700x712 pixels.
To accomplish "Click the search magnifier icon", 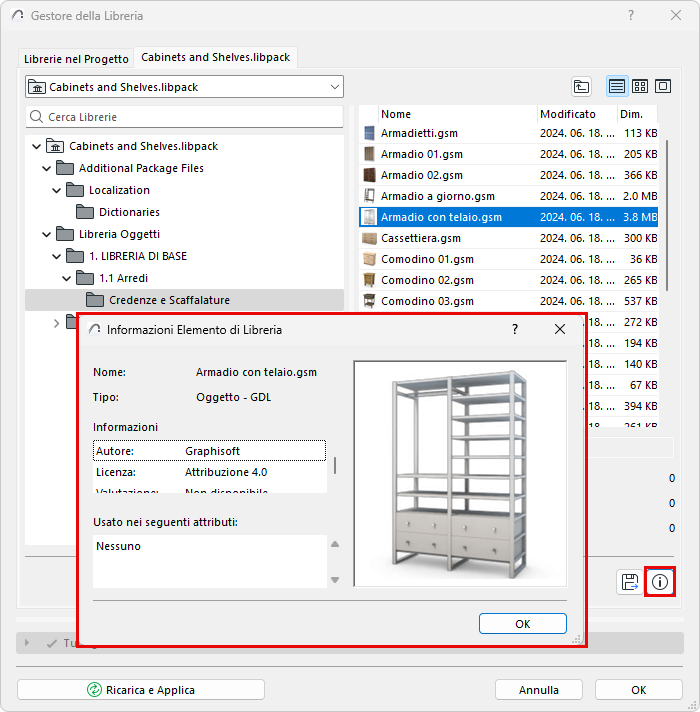I will (36, 117).
